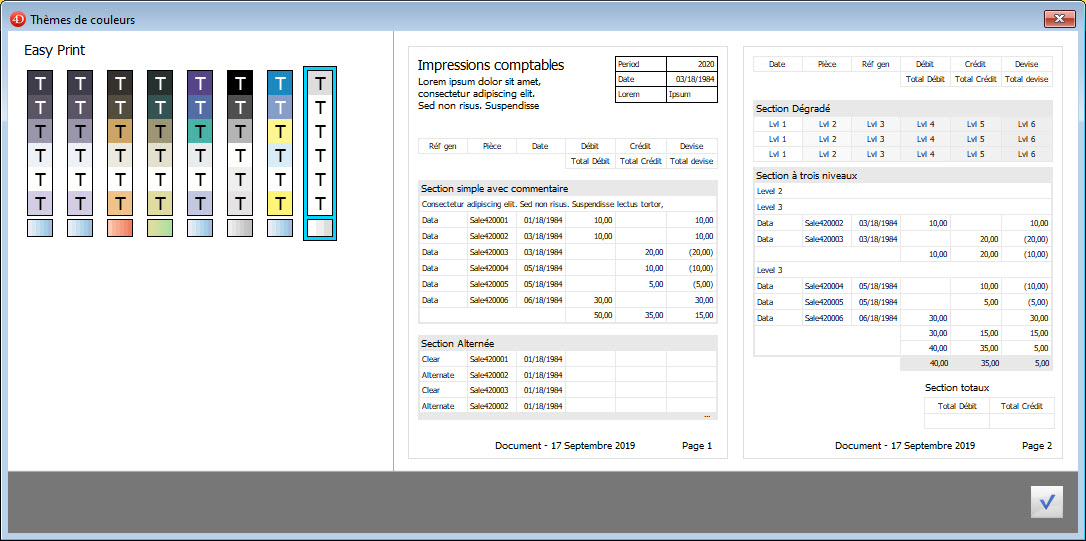Select the blue gradient below the blue-yellow theme
1086x541 pixels.
coord(280,228)
